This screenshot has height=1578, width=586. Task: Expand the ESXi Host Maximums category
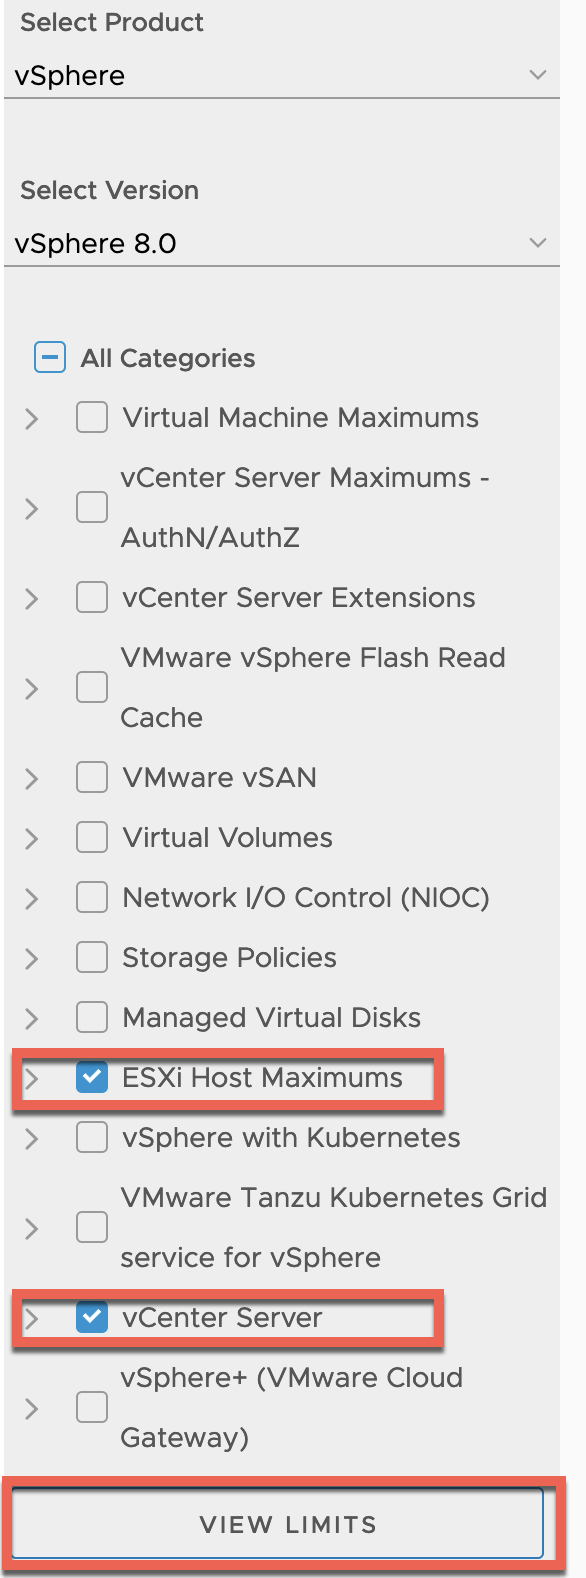coord(30,1079)
